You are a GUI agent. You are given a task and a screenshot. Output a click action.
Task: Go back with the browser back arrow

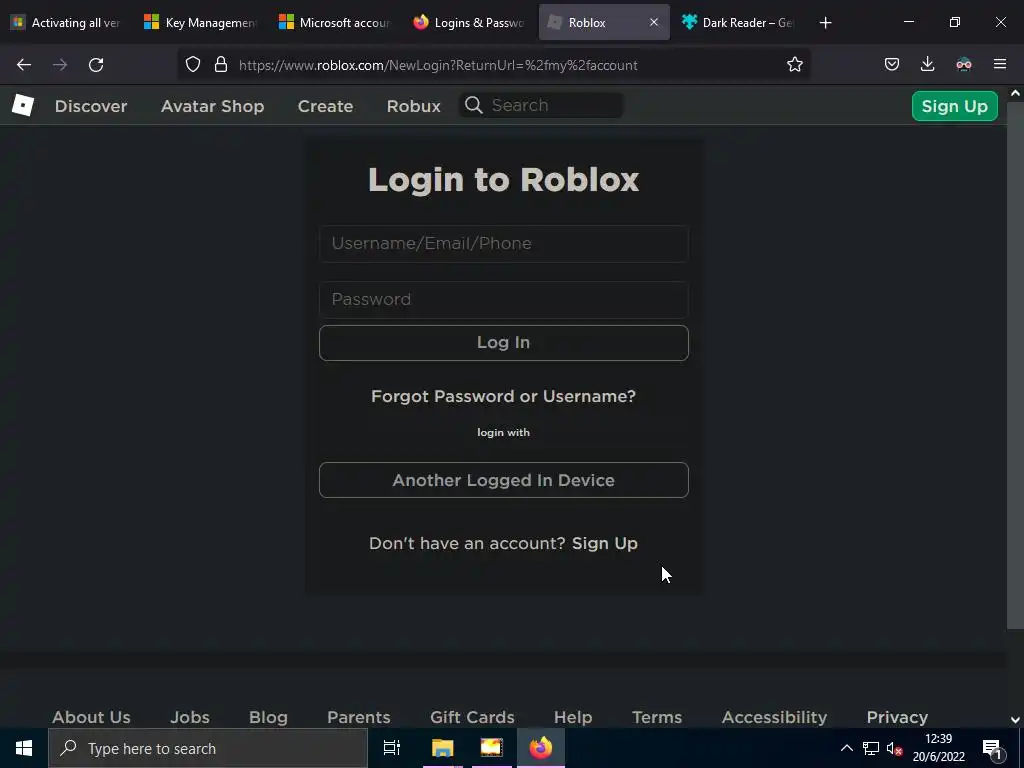coord(24,65)
